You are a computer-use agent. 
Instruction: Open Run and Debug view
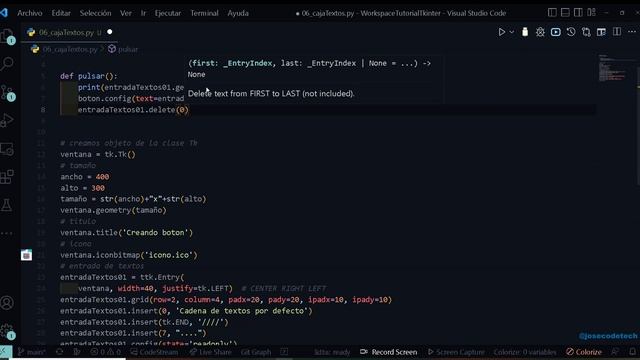[x=7, y=120]
